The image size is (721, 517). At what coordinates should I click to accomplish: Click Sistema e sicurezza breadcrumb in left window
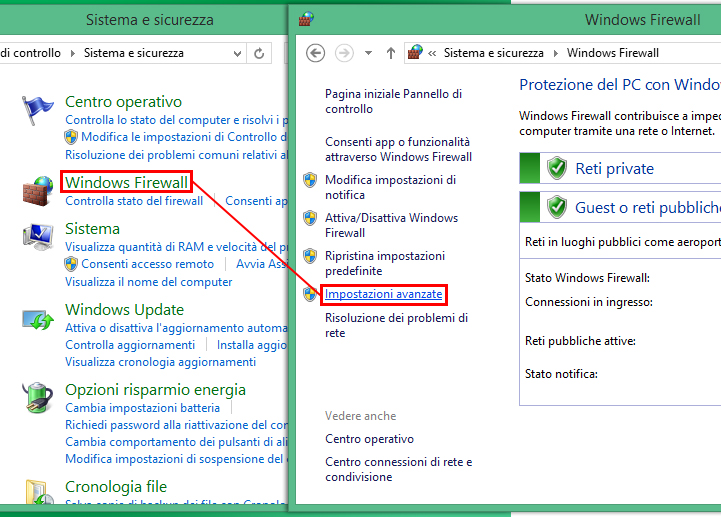tap(133, 53)
